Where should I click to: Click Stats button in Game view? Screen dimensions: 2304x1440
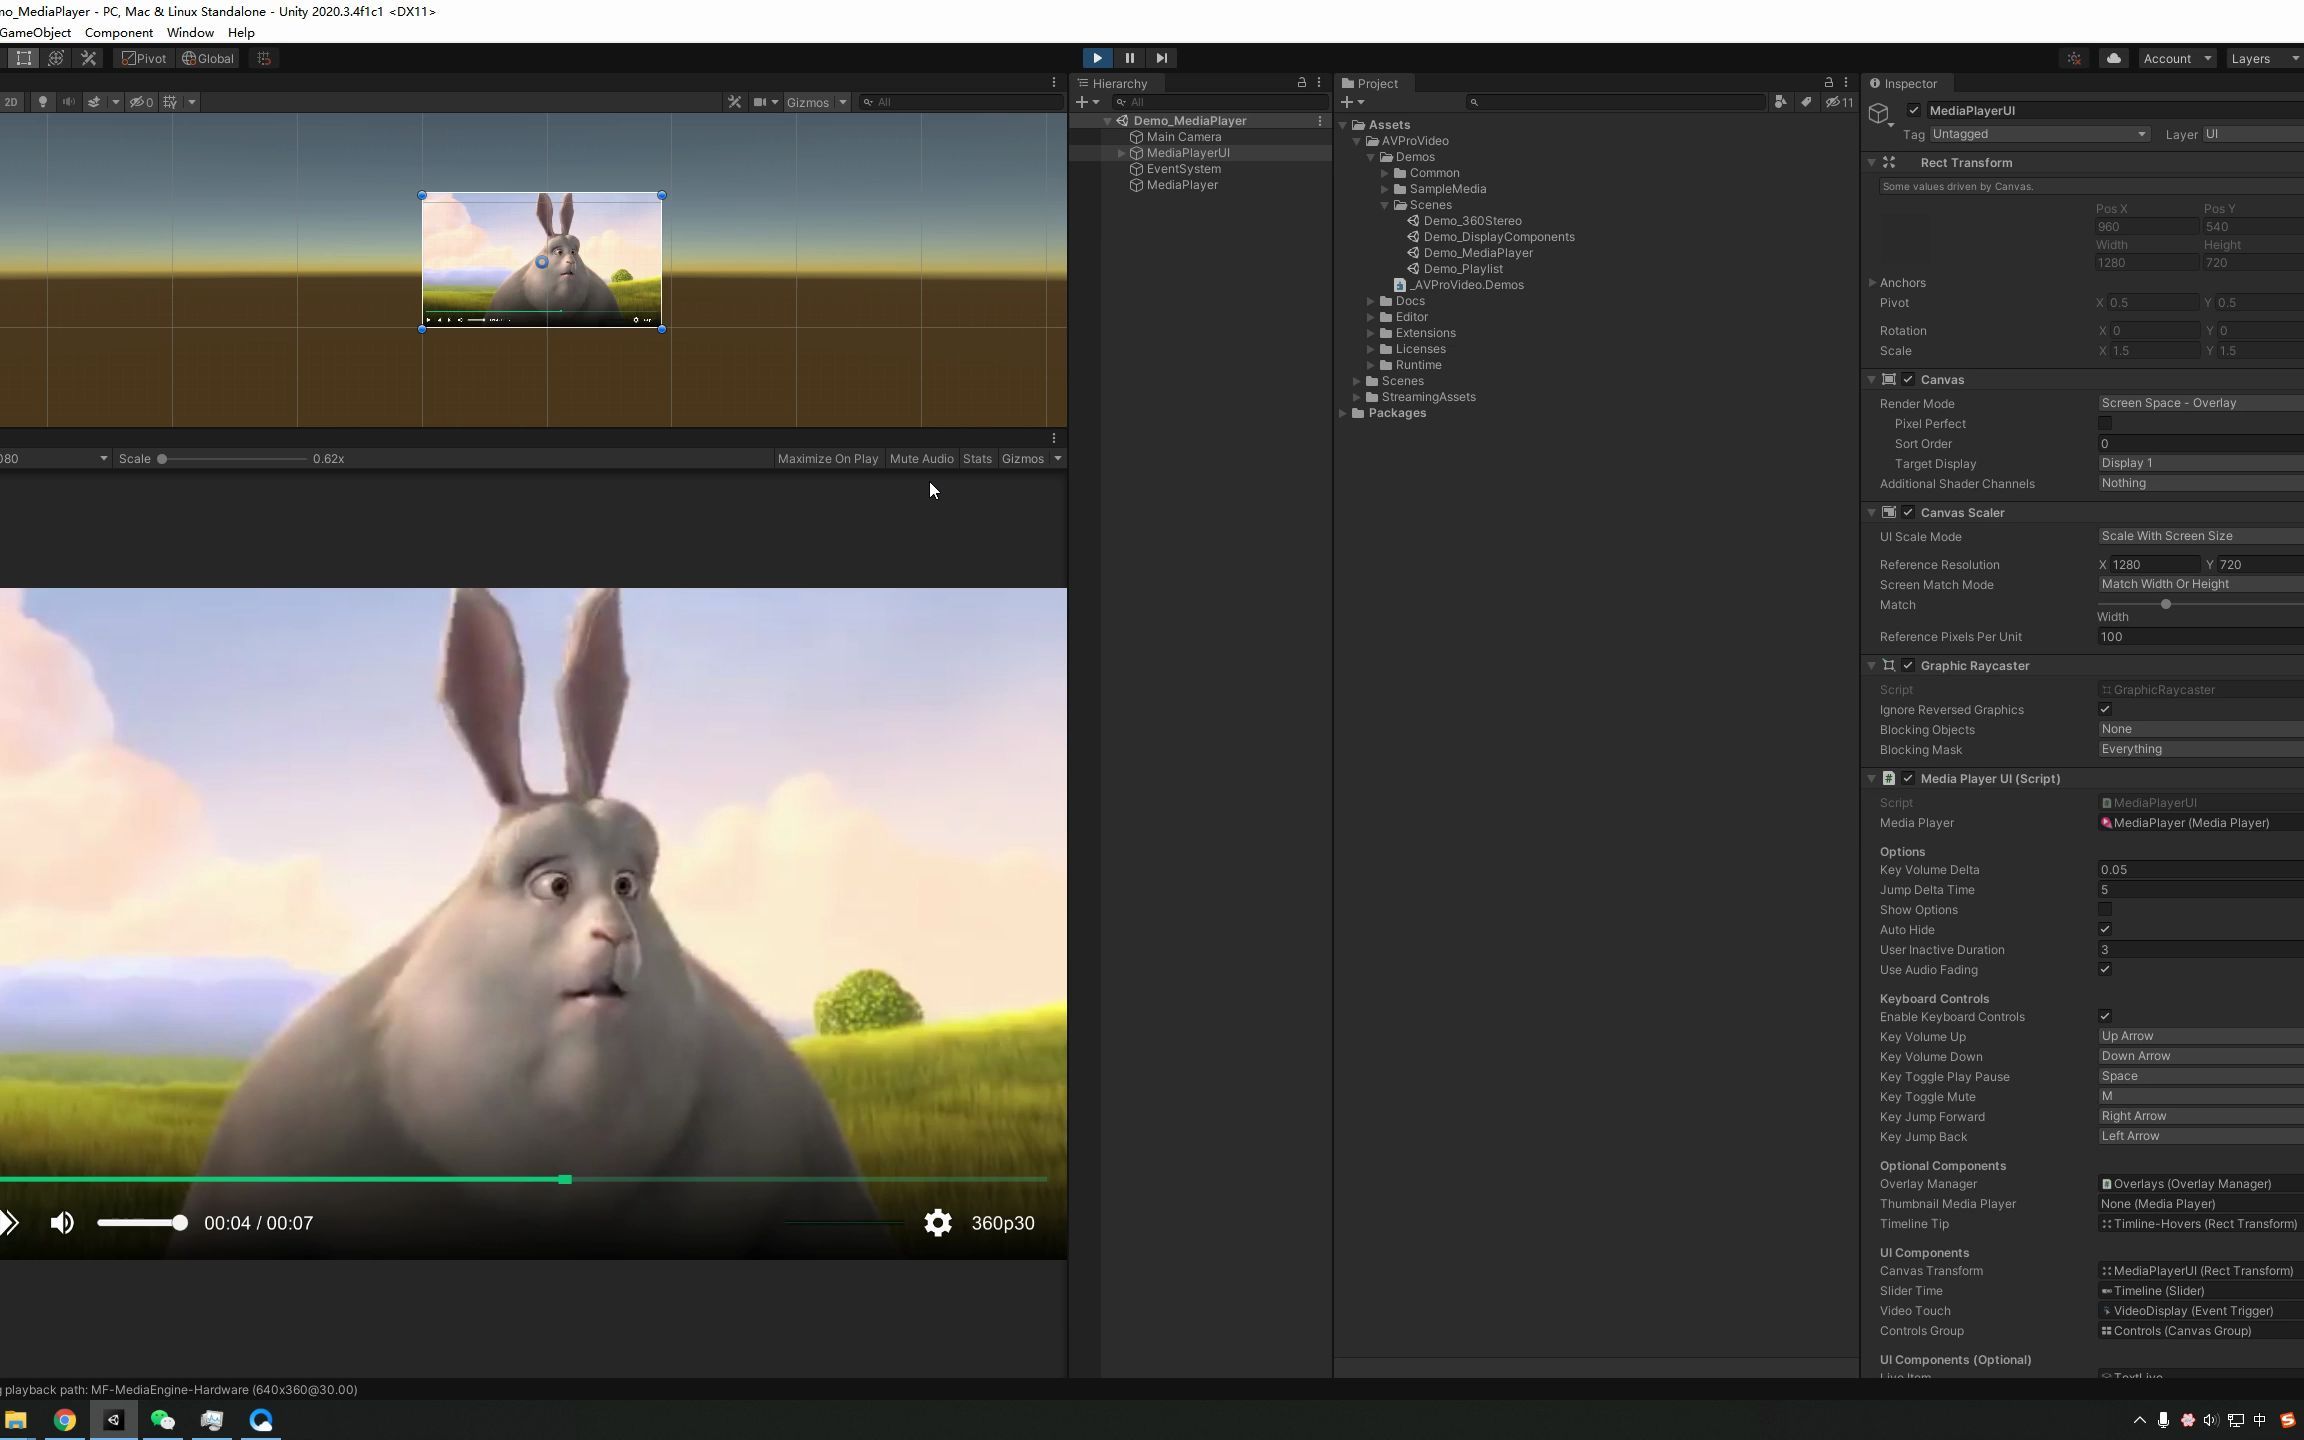(x=977, y=459)
